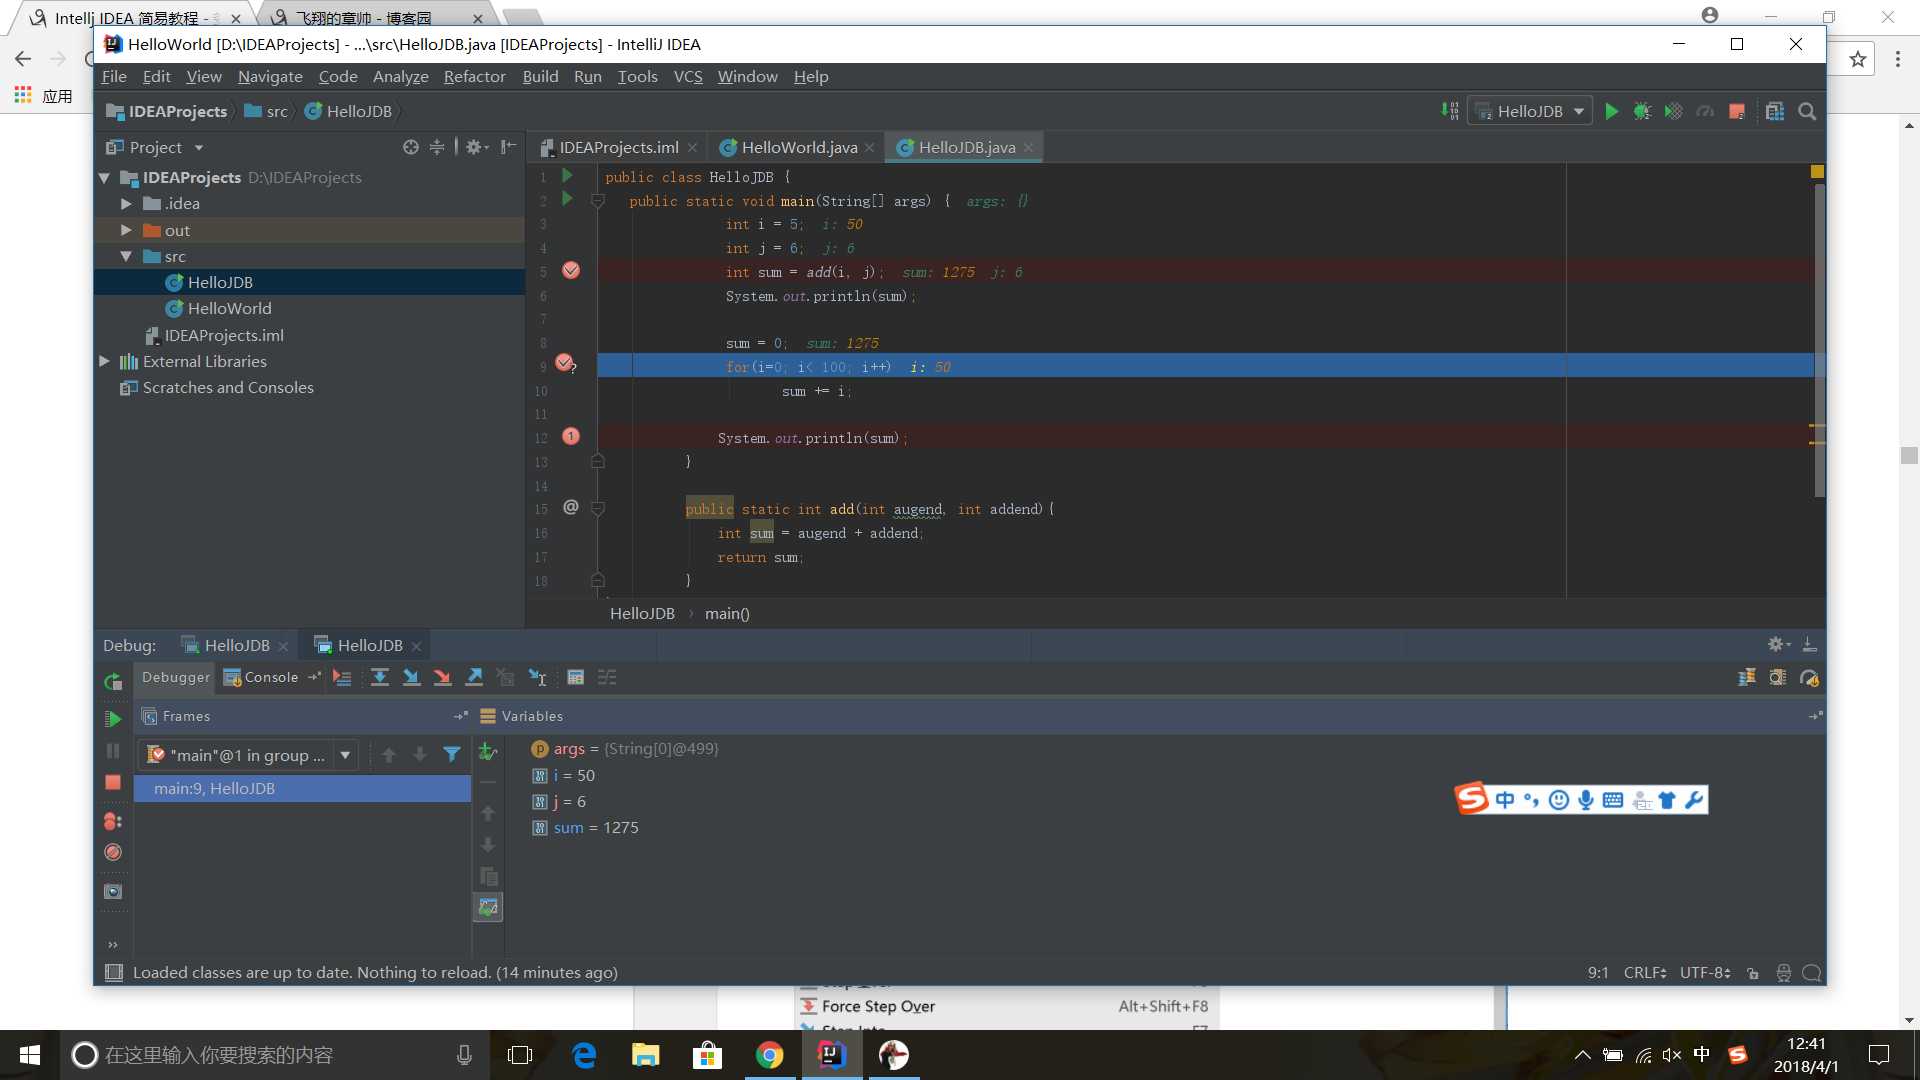Screen dimensions: 1920x1080
Task: Expand the out folder
Action: tap(126, 230)
